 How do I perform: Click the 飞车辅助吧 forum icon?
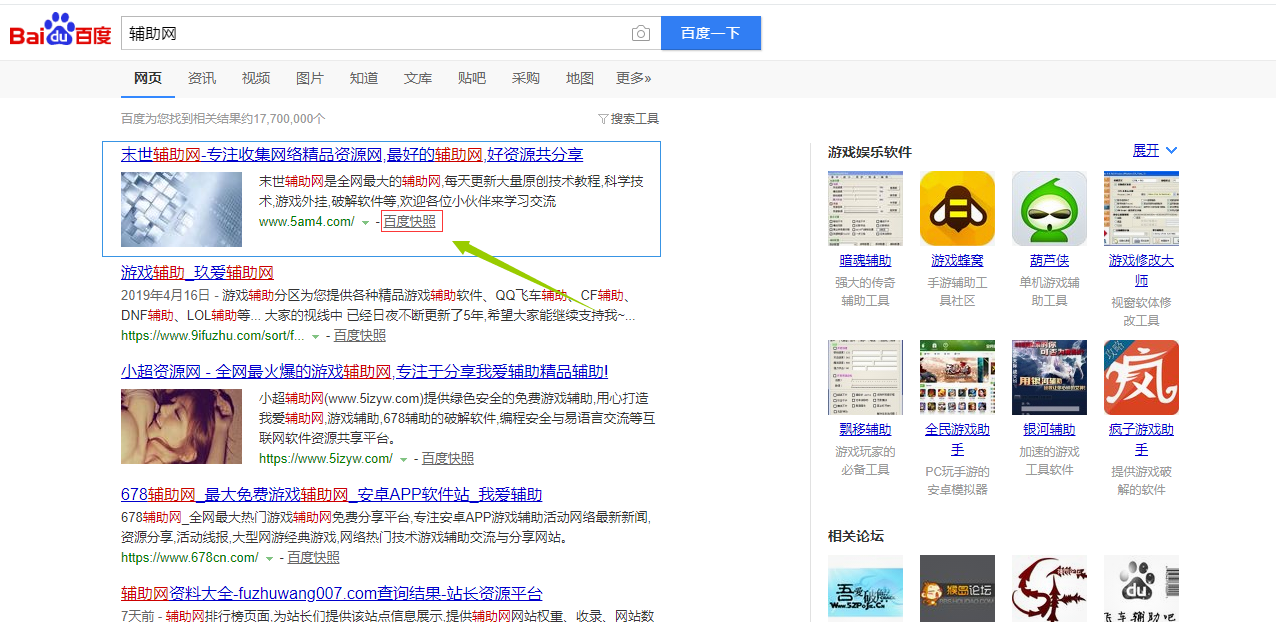1141,588
